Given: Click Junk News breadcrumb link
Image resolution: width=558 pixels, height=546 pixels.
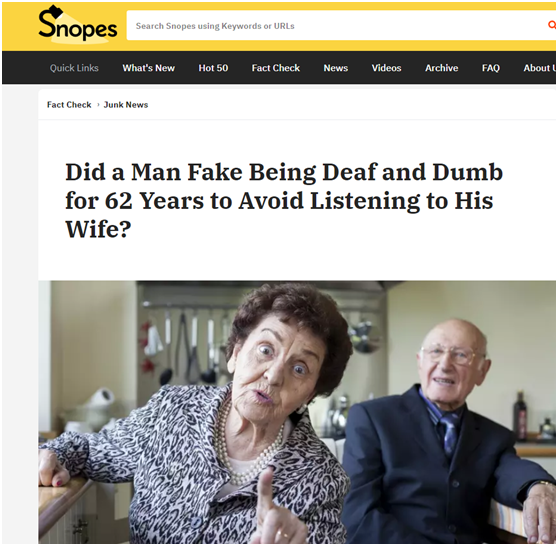Looking at the screenshot, I should 126,105.
